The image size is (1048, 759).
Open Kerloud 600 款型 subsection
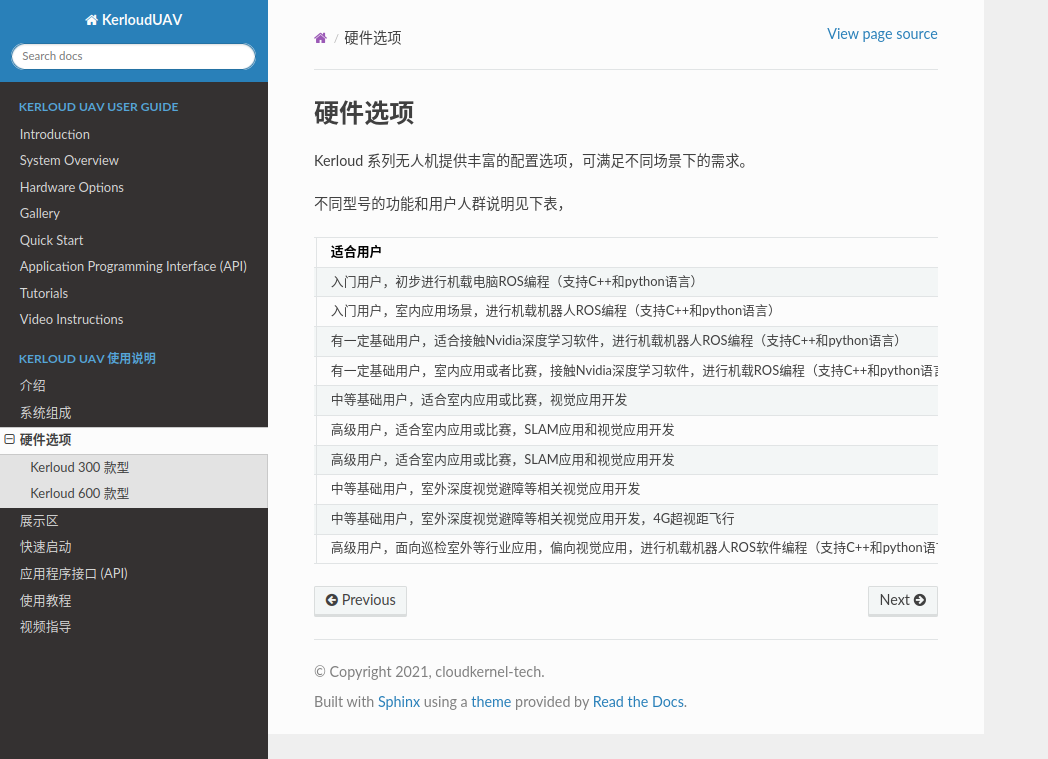click(x=80, y=493)
